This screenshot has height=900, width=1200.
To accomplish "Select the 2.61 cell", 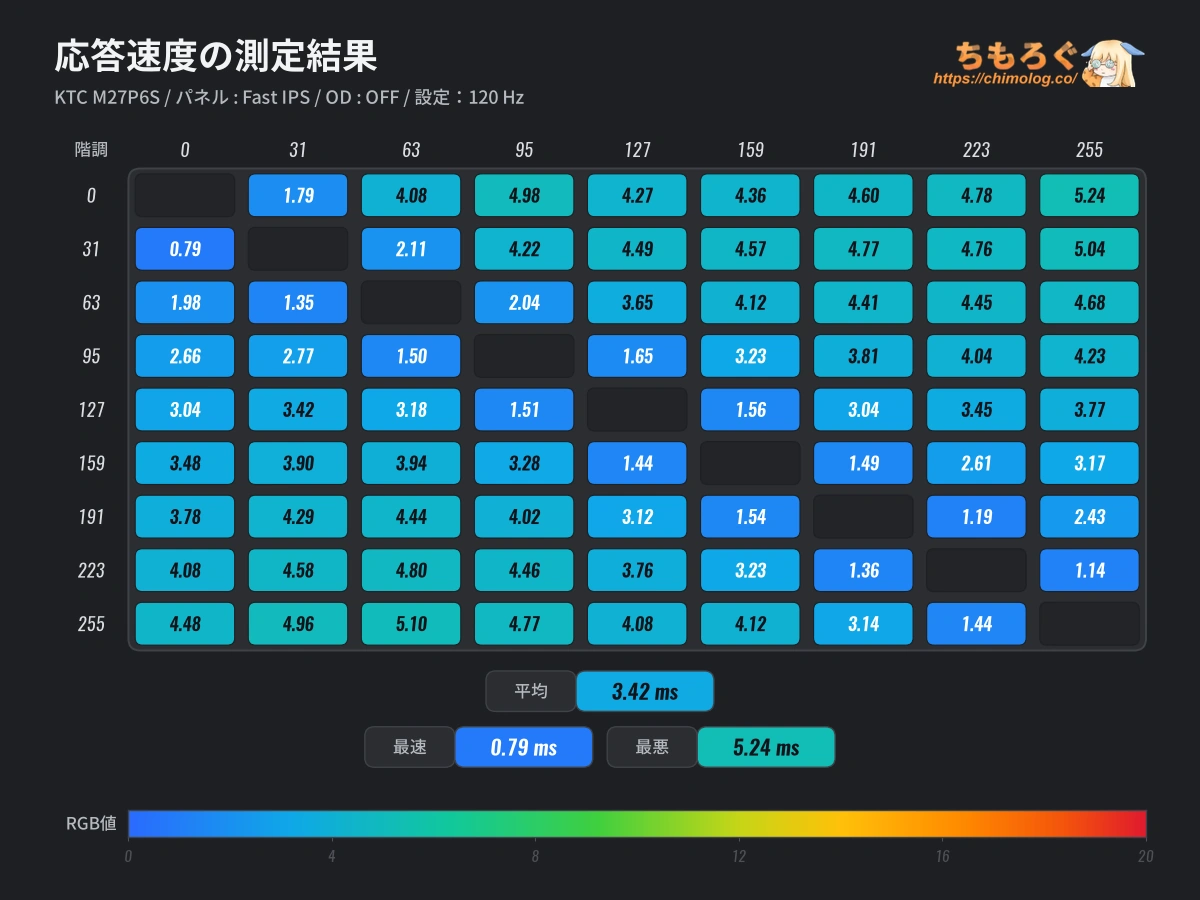I will pos(976,463).
